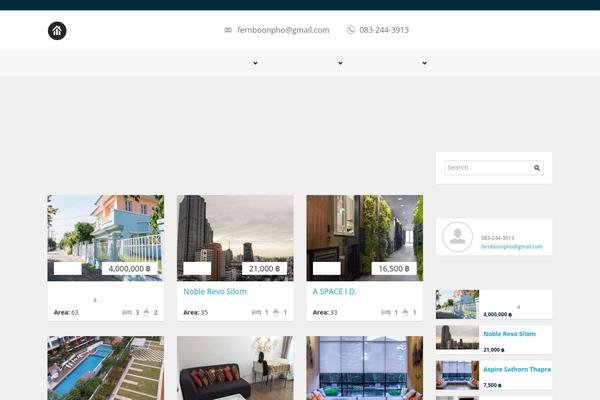Image resolution: width=600 pixels, height=400 pixels.
Task: Click sidebar price 7,500 ฿
Action: point(492,385)
